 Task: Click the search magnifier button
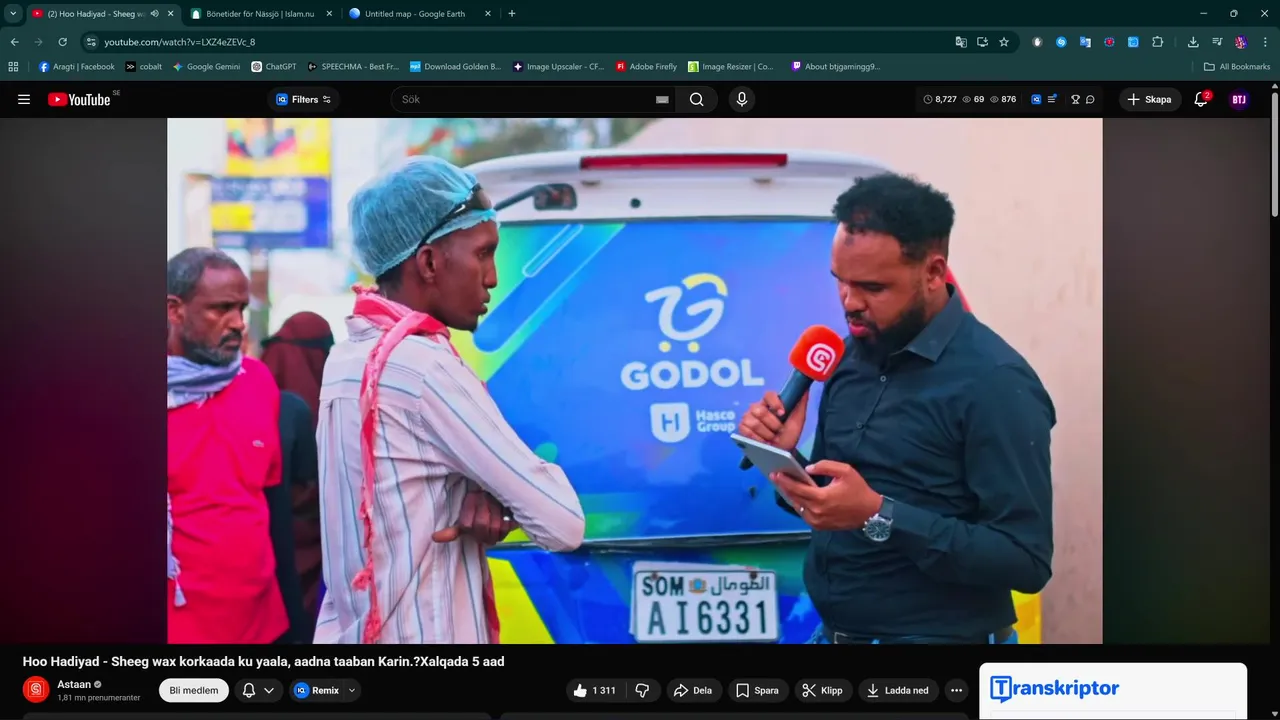(697, 99)
